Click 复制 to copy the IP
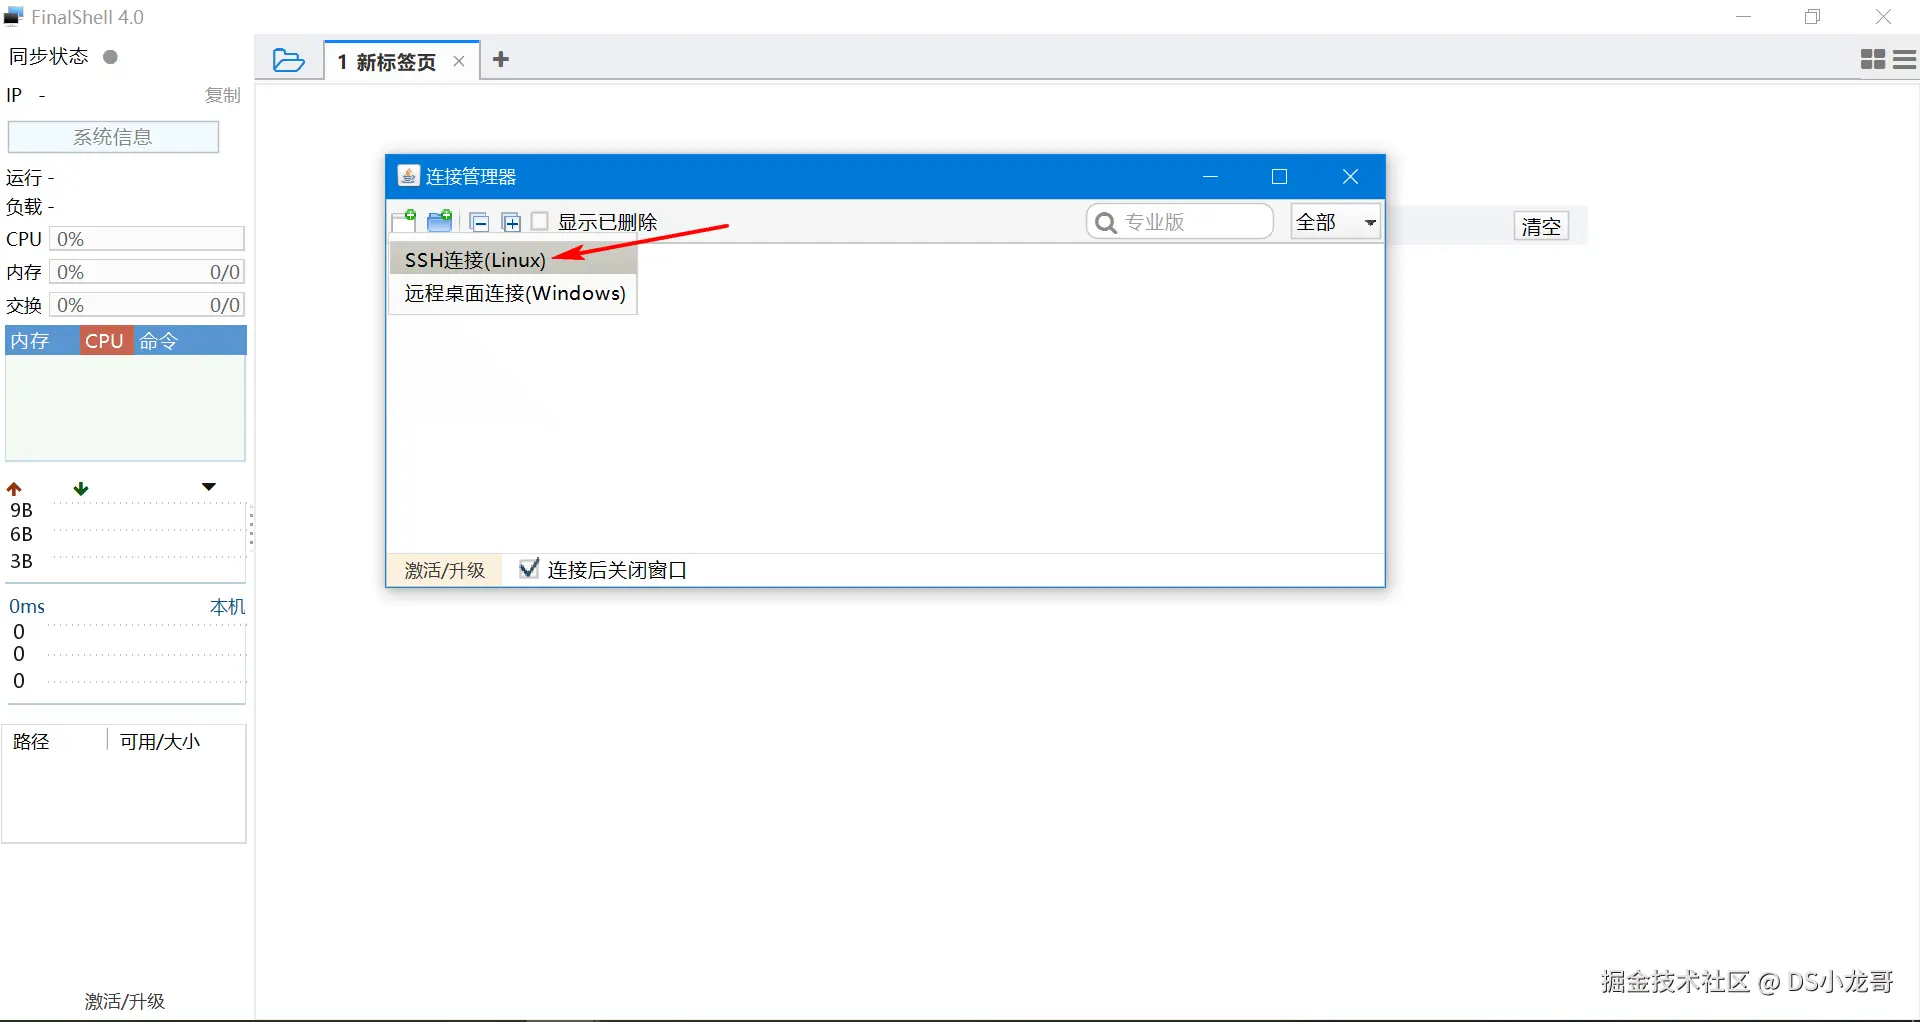This screenshot has width=1920, height=1022. tap(223, 95)
